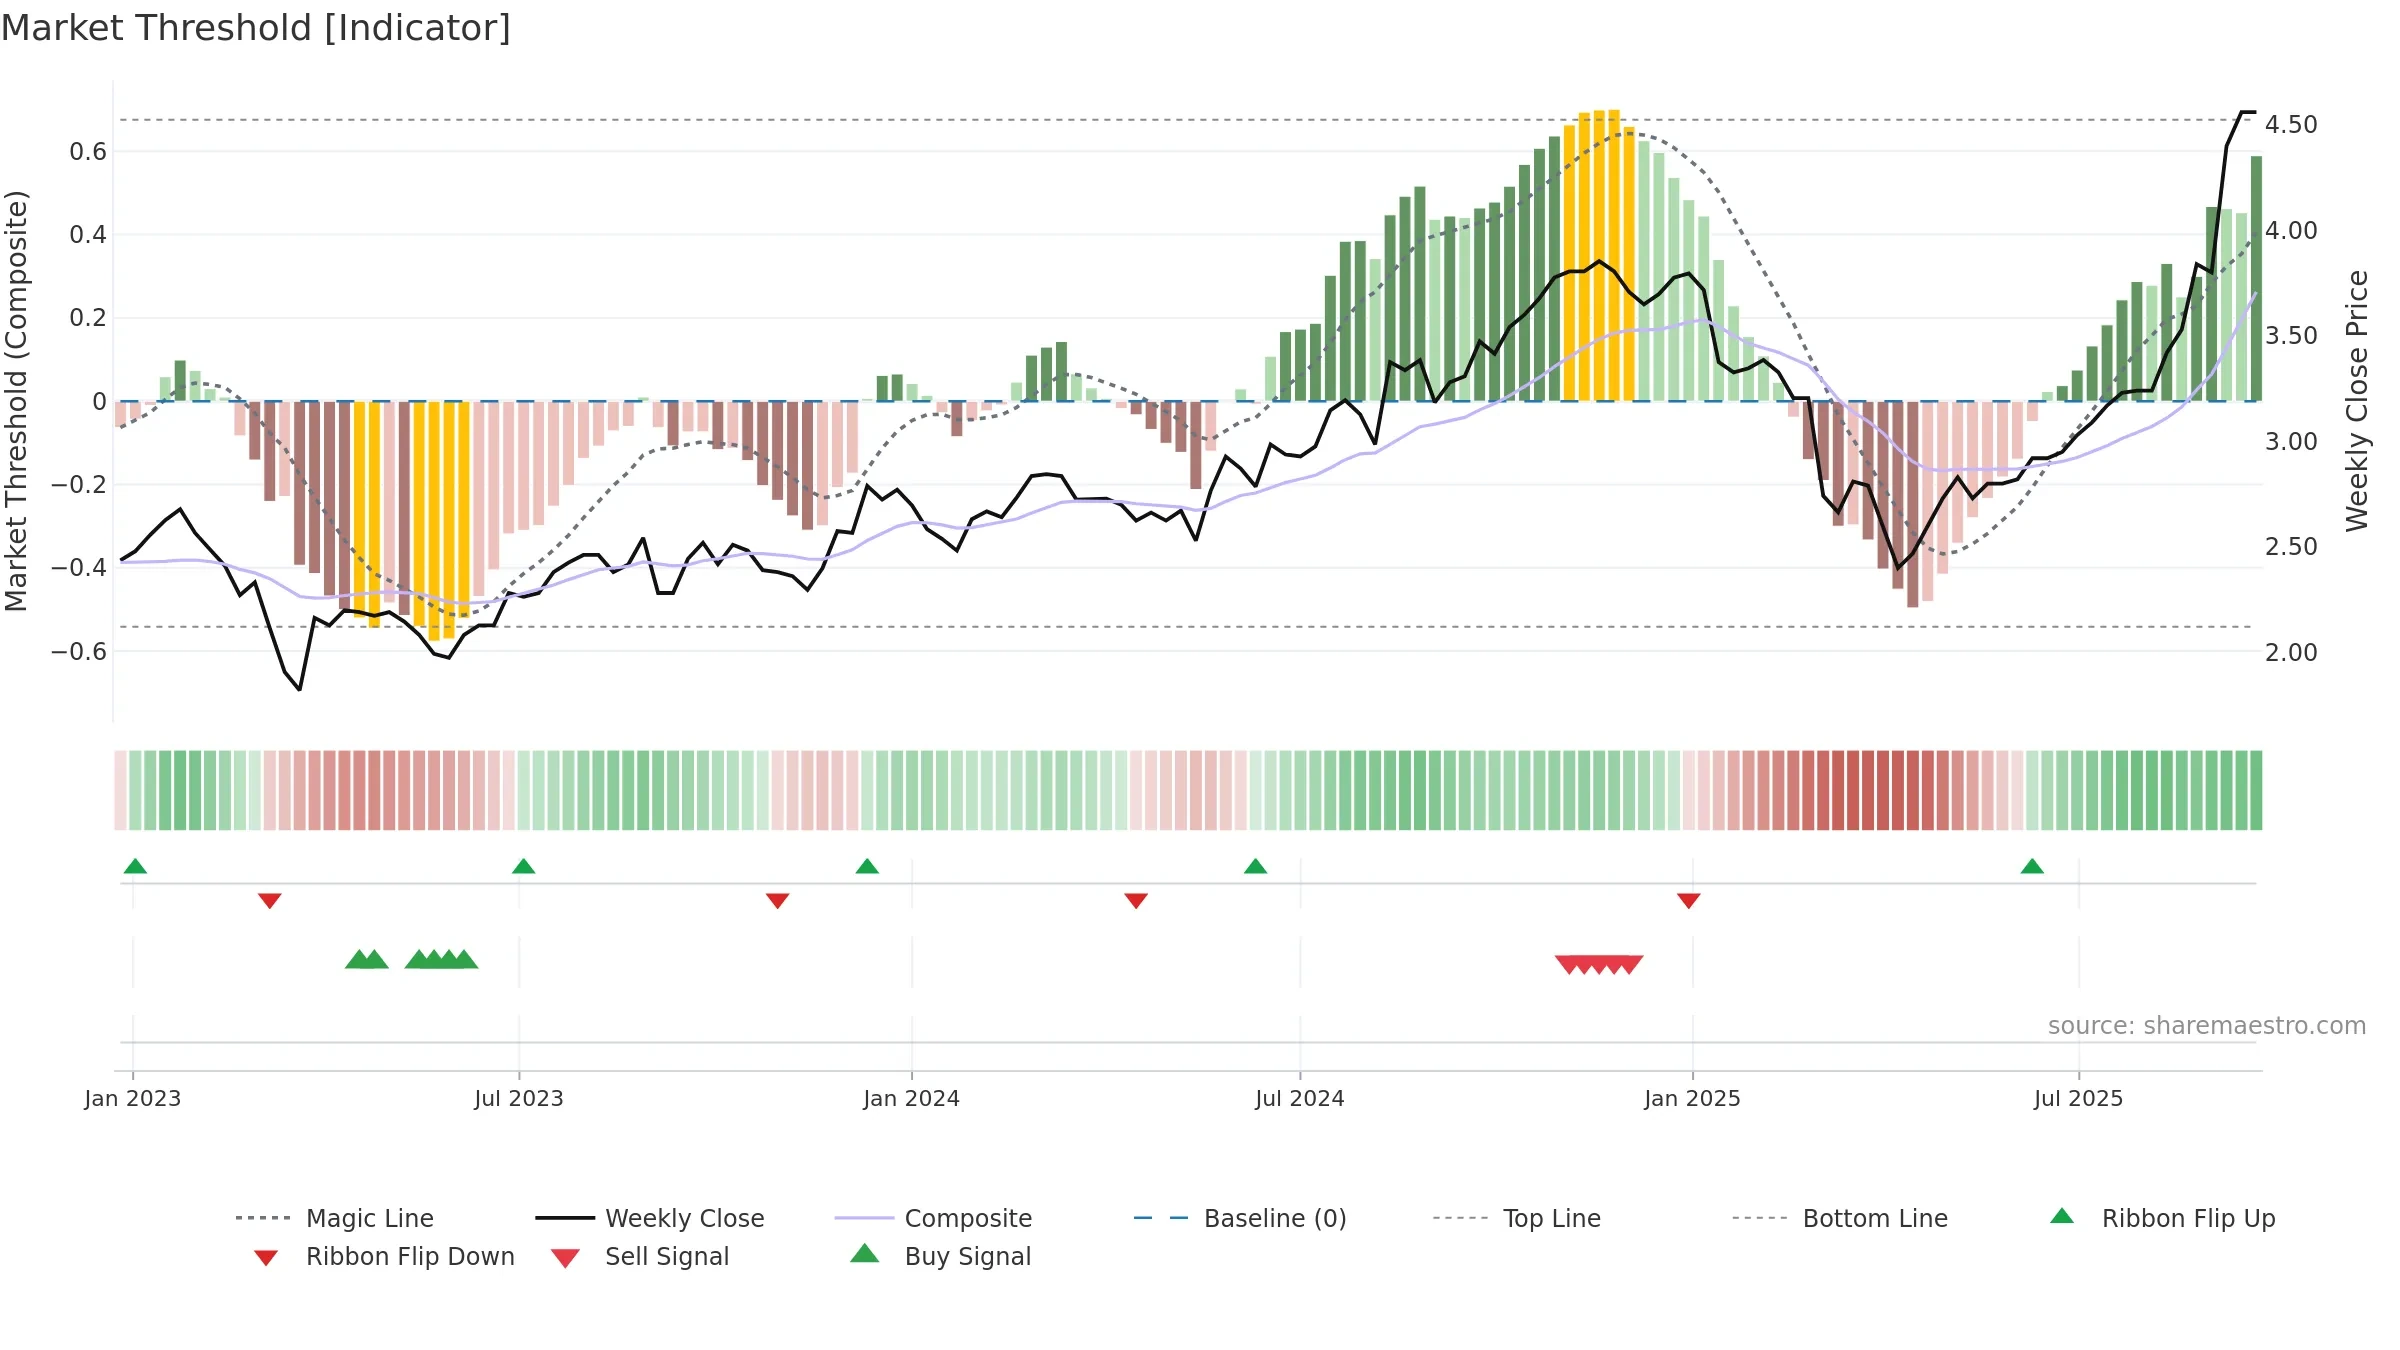Click the ribbon flip down marker in late 2023
This screenshot has height=1350, width=2400.
(x=777, y=900)
